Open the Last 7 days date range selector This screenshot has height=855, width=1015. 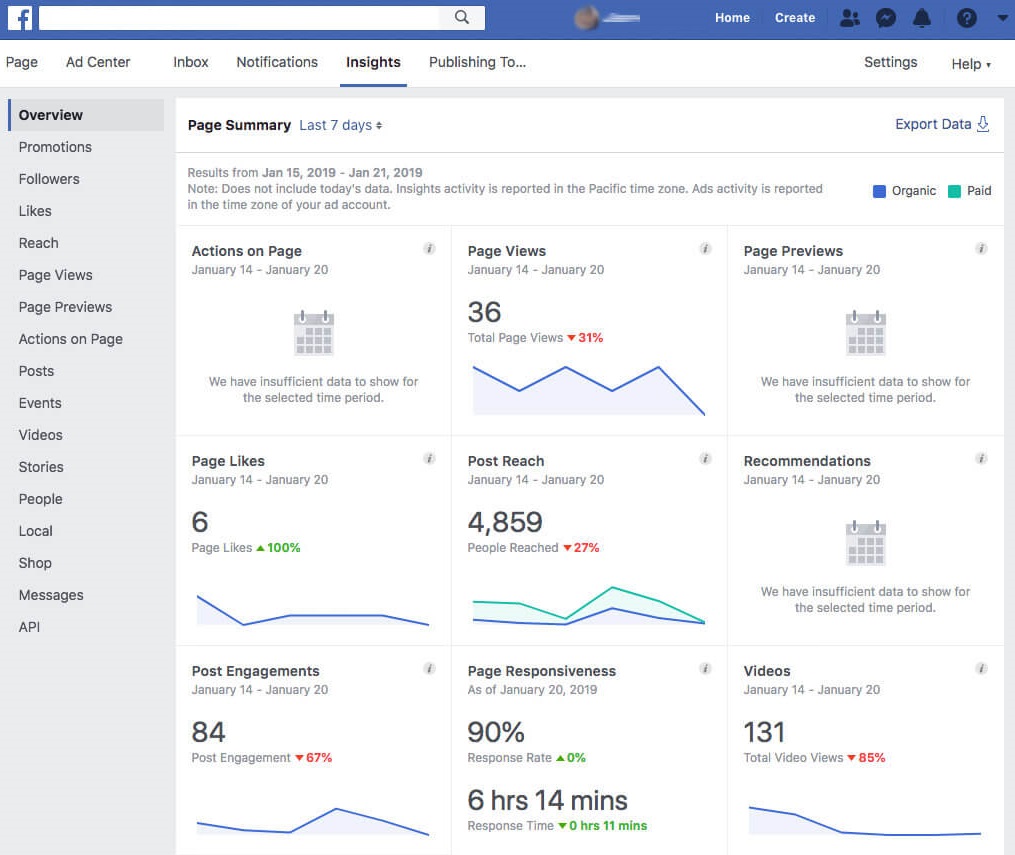(340, 125)
